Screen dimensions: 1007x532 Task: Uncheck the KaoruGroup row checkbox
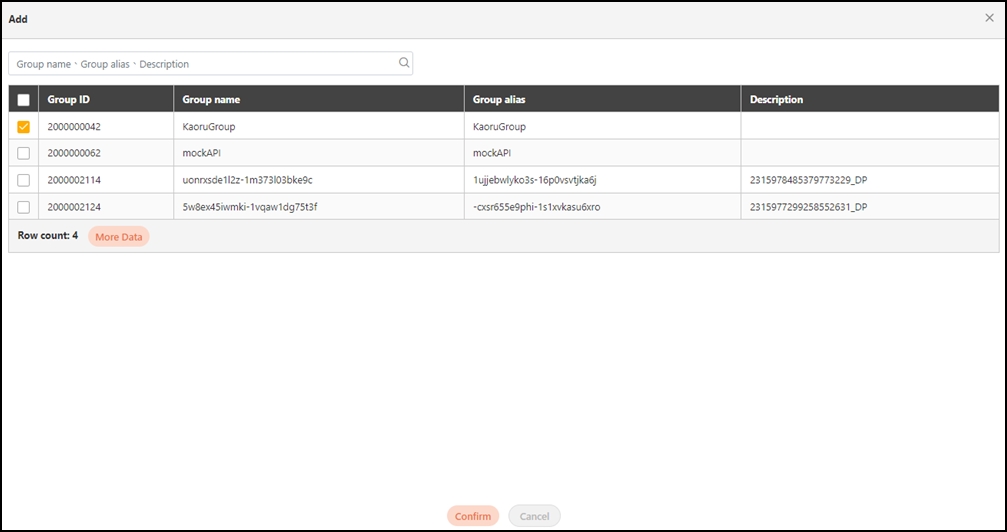(24, 127)
